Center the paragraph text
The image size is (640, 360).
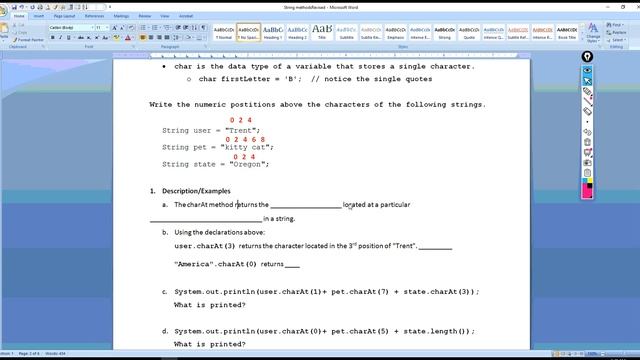point(151,38)
